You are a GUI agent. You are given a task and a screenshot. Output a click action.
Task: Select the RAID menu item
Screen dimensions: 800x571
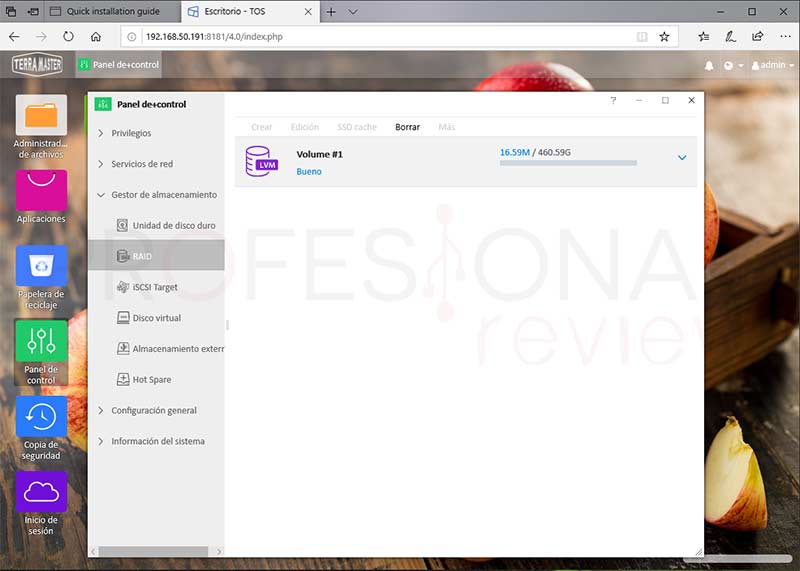tap(156, 256)
